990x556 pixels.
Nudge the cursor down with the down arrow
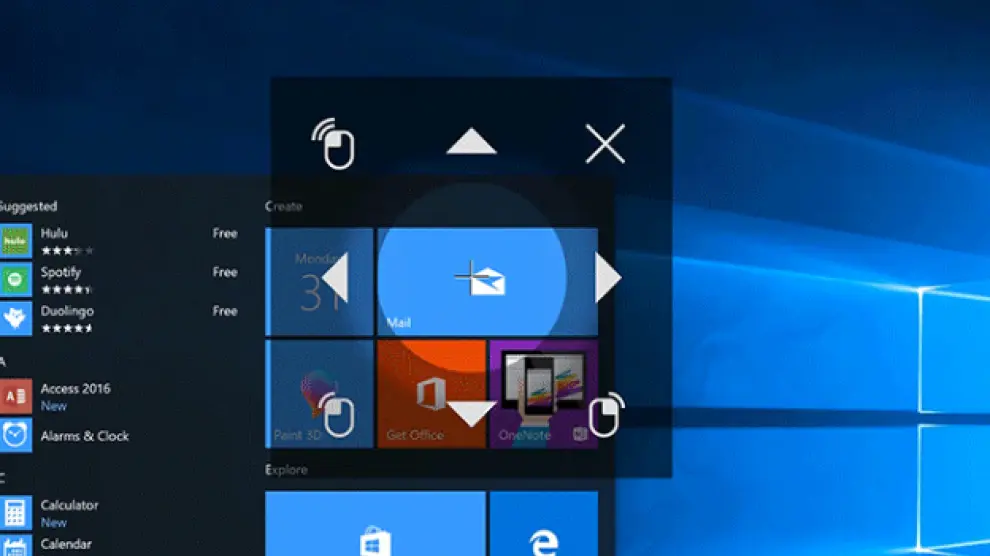click(x=471, y=412)
